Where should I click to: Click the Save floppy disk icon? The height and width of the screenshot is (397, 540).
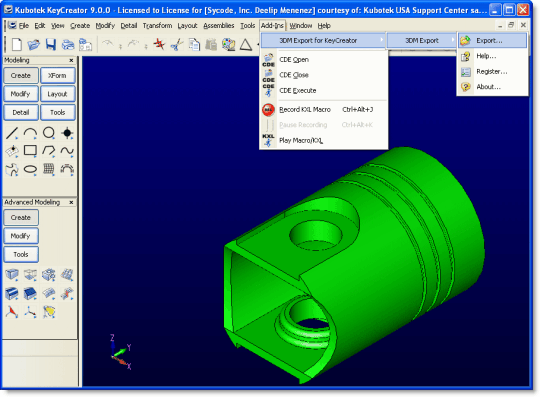click(51, 45)
